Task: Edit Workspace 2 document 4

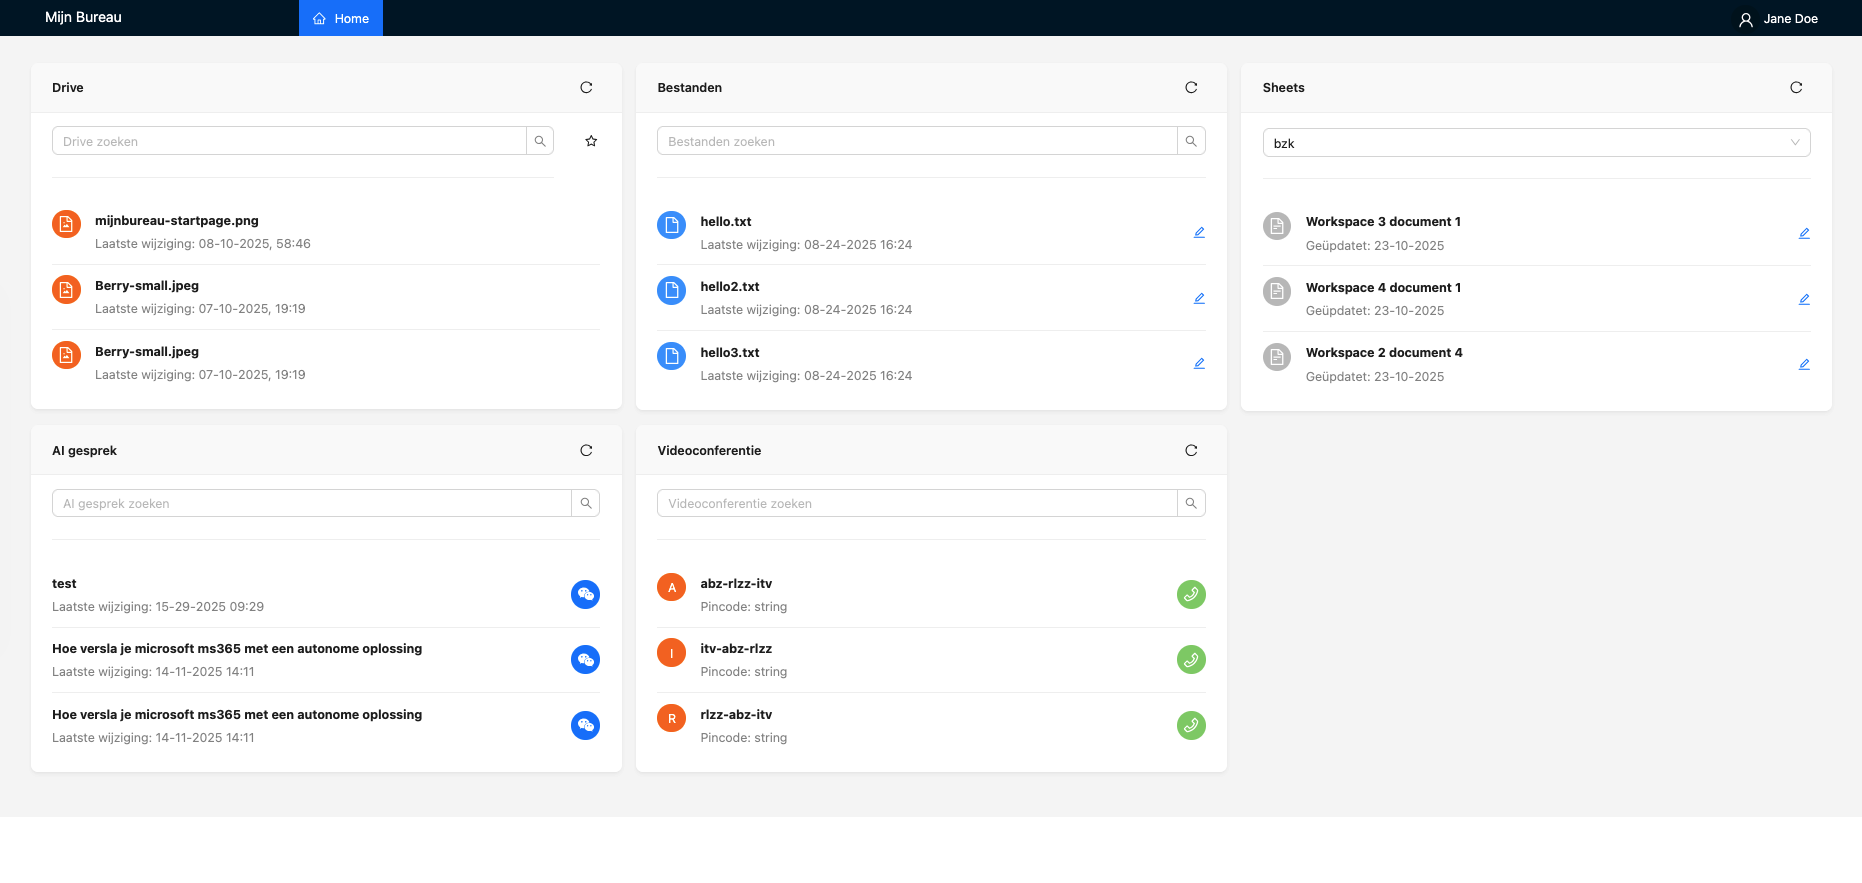Action: (x=1804, y=364)
